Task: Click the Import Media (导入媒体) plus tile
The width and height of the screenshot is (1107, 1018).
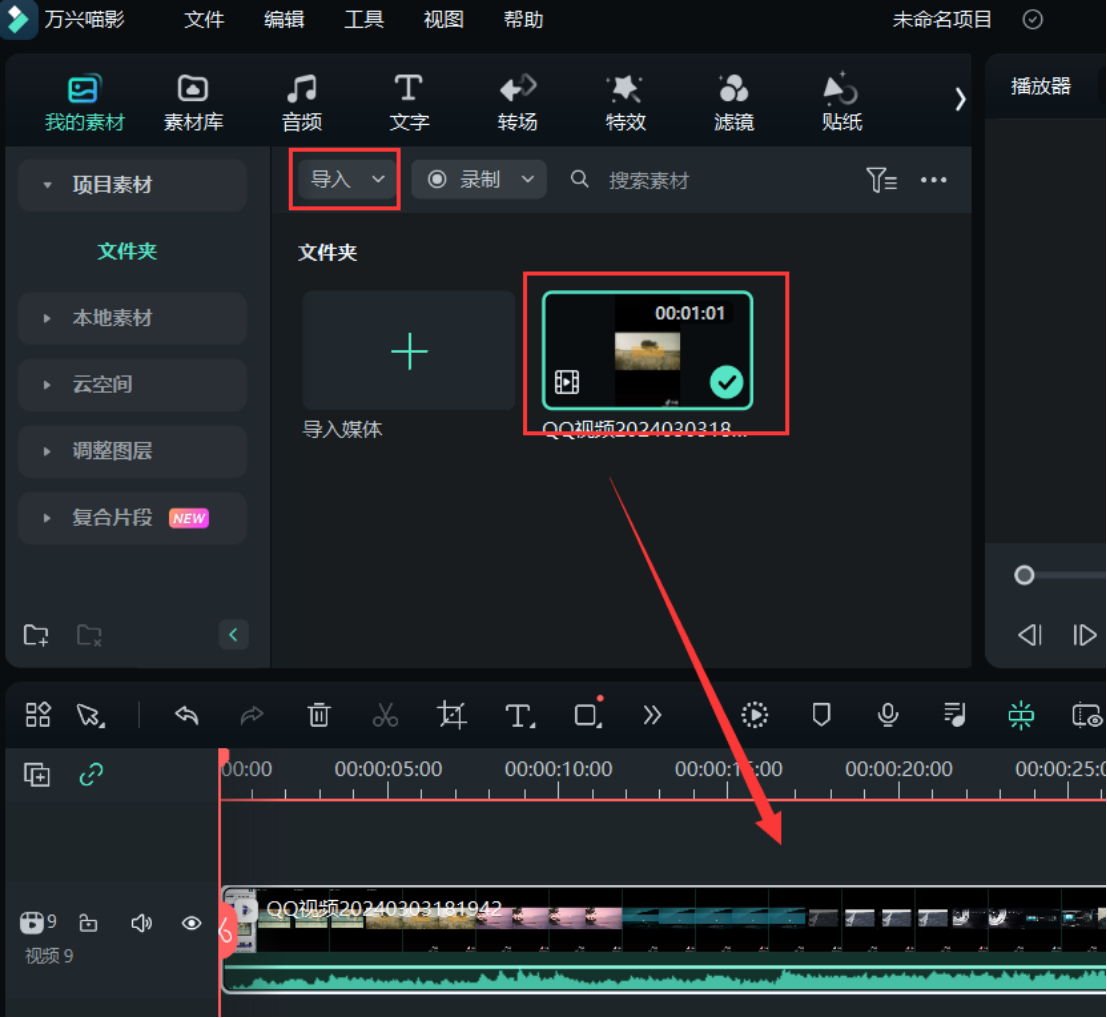Action: 409,351
